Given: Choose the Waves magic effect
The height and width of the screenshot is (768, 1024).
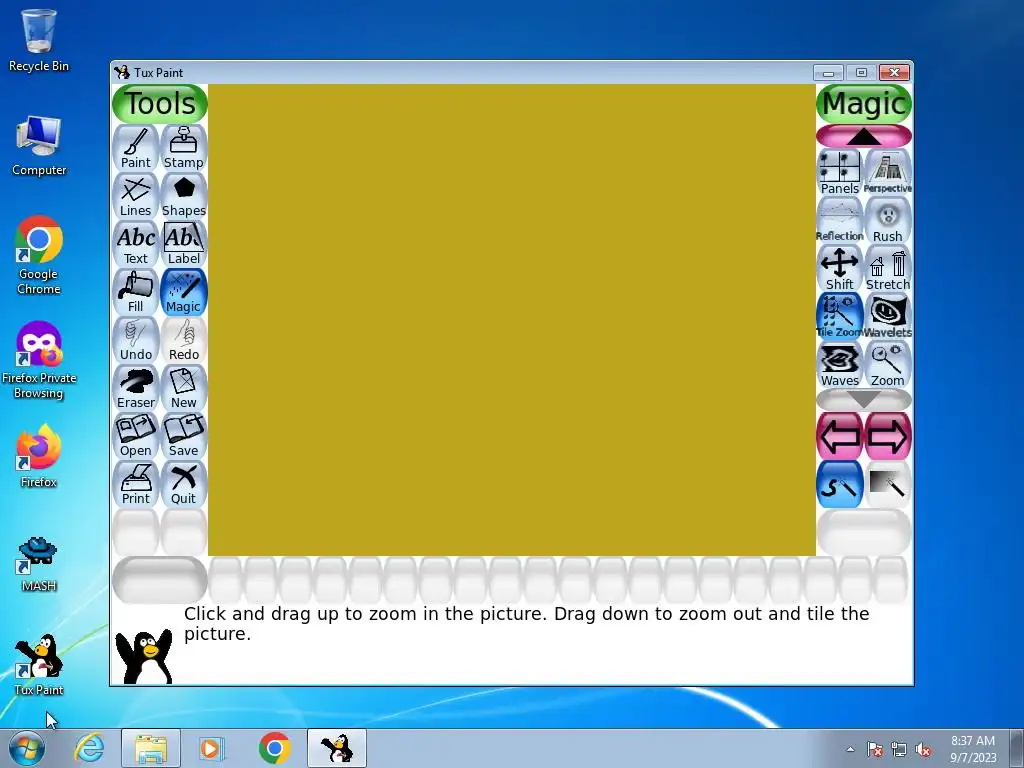Looking at the screenshot, I should click(x=840, y=364).
